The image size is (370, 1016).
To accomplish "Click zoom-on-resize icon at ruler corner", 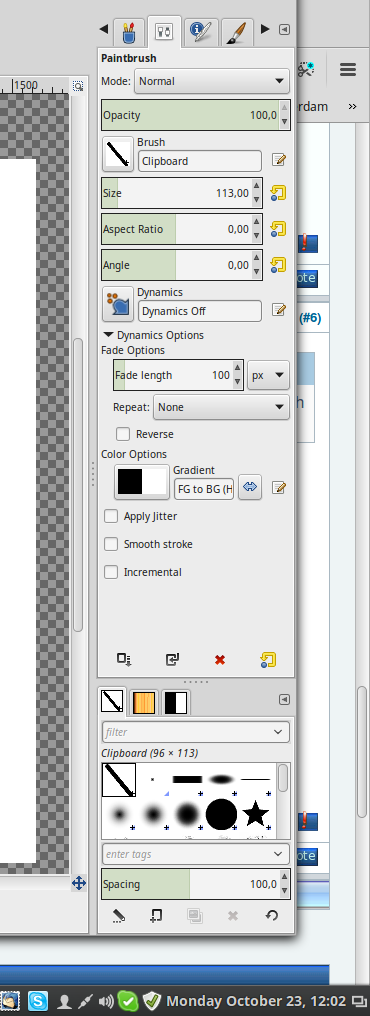I will point(78,86).
